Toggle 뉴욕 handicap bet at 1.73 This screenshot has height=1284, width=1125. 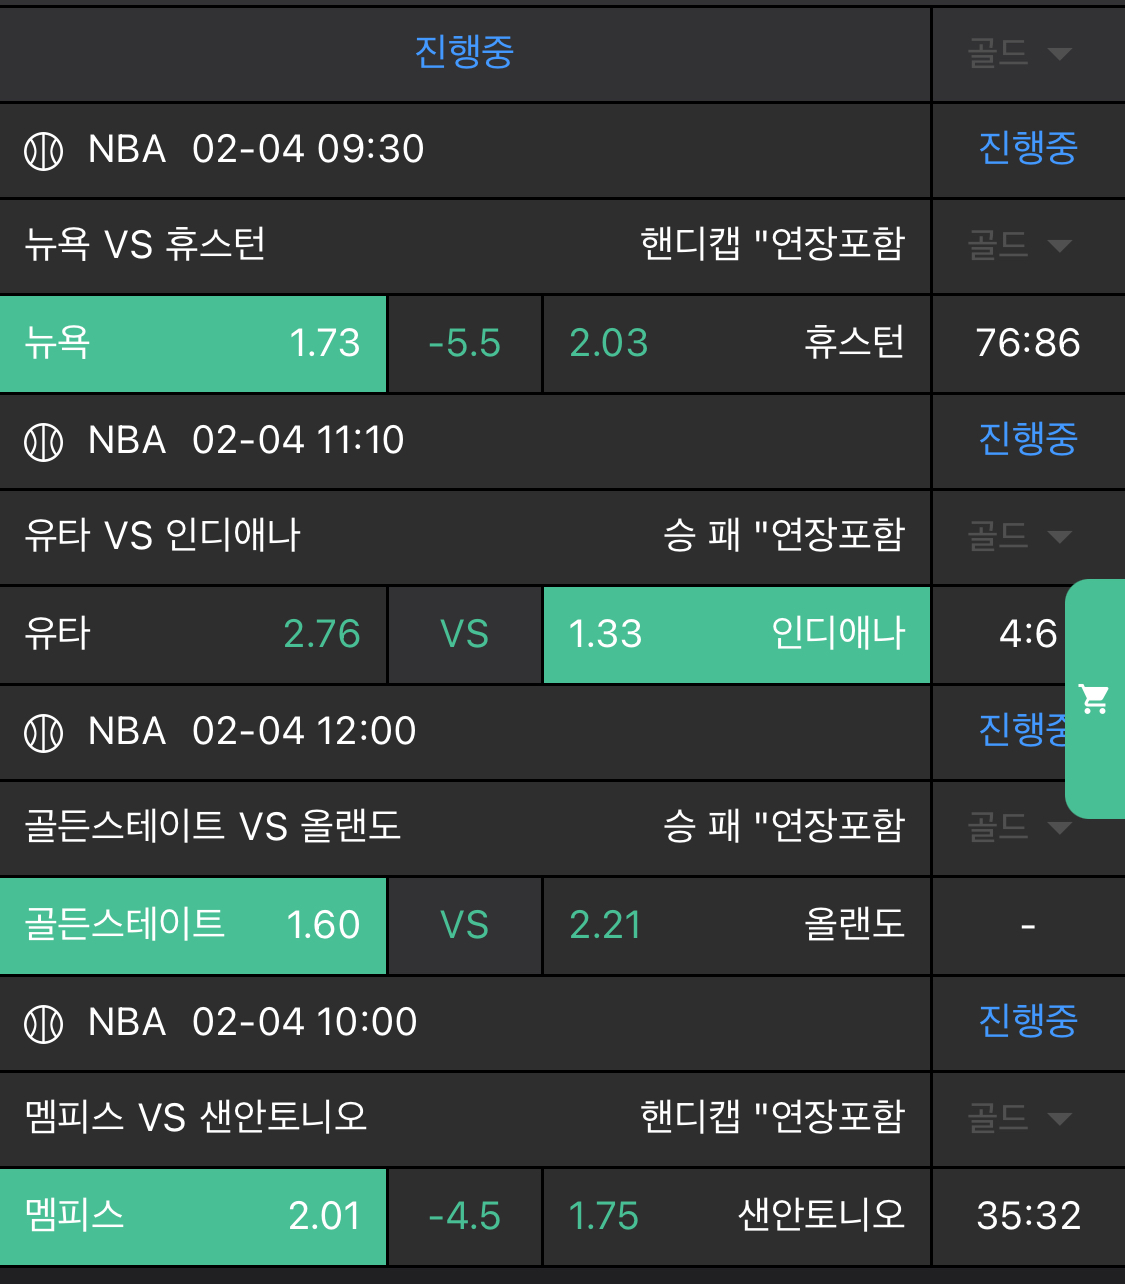193,343
